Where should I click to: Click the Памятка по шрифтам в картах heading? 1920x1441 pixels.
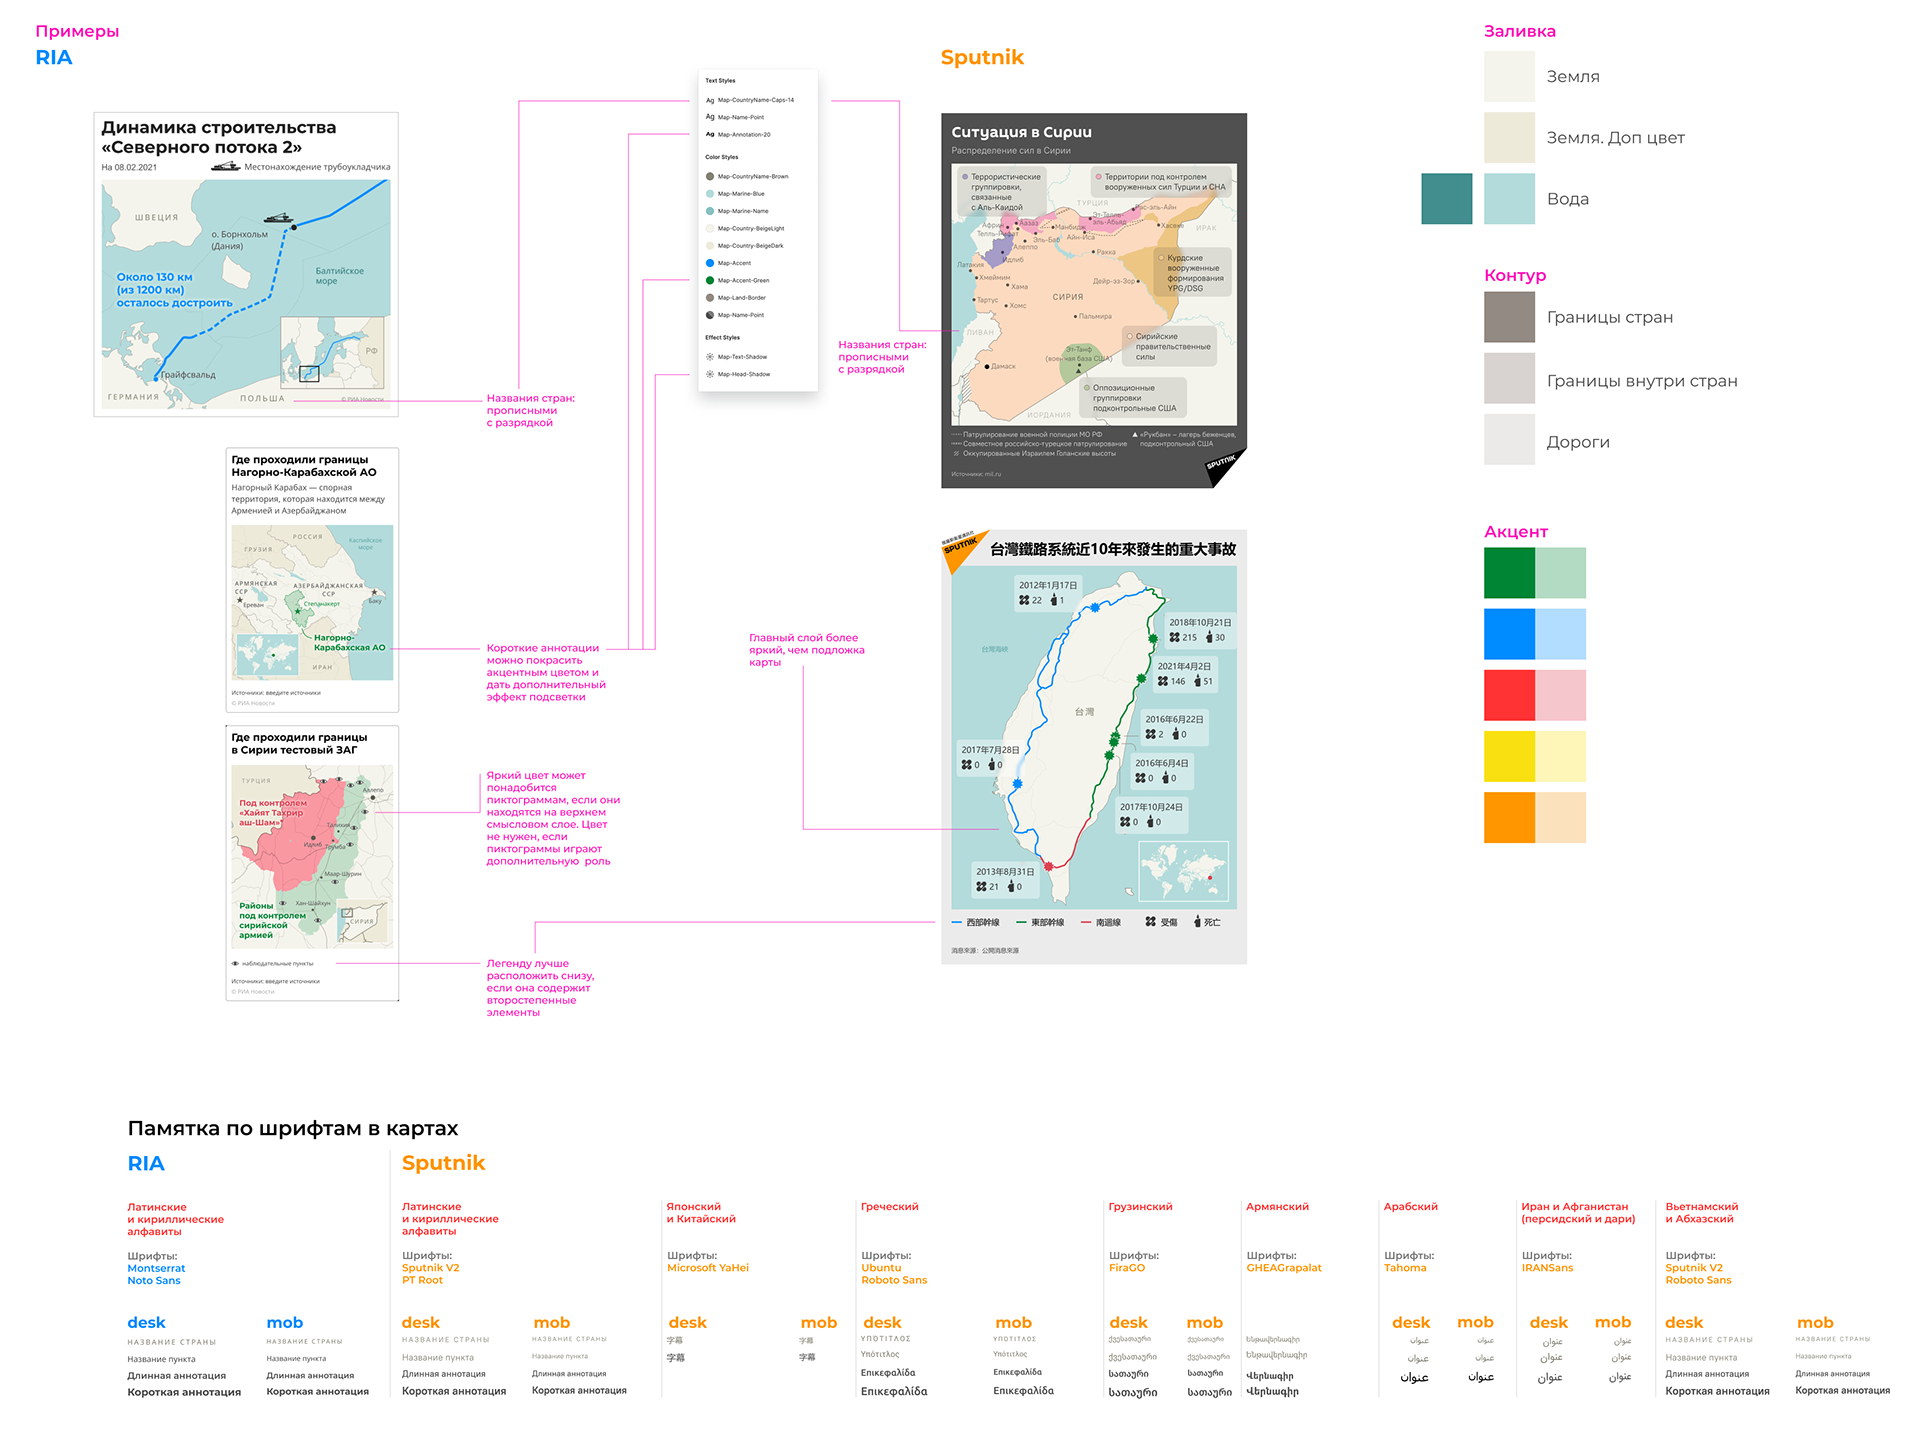[293, 1128]
